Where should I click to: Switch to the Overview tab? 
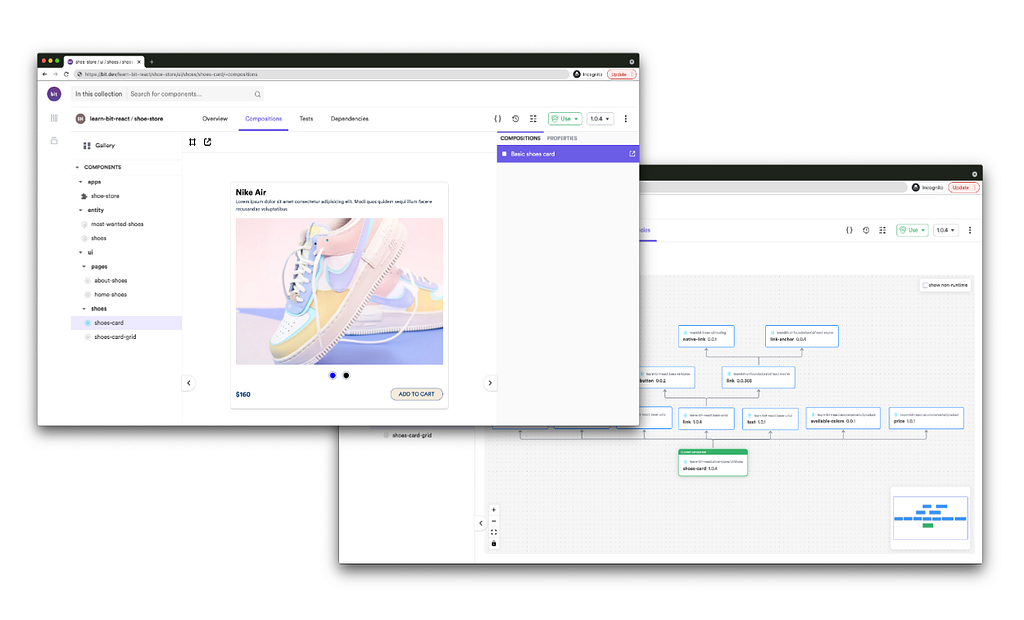pos(215,119)
